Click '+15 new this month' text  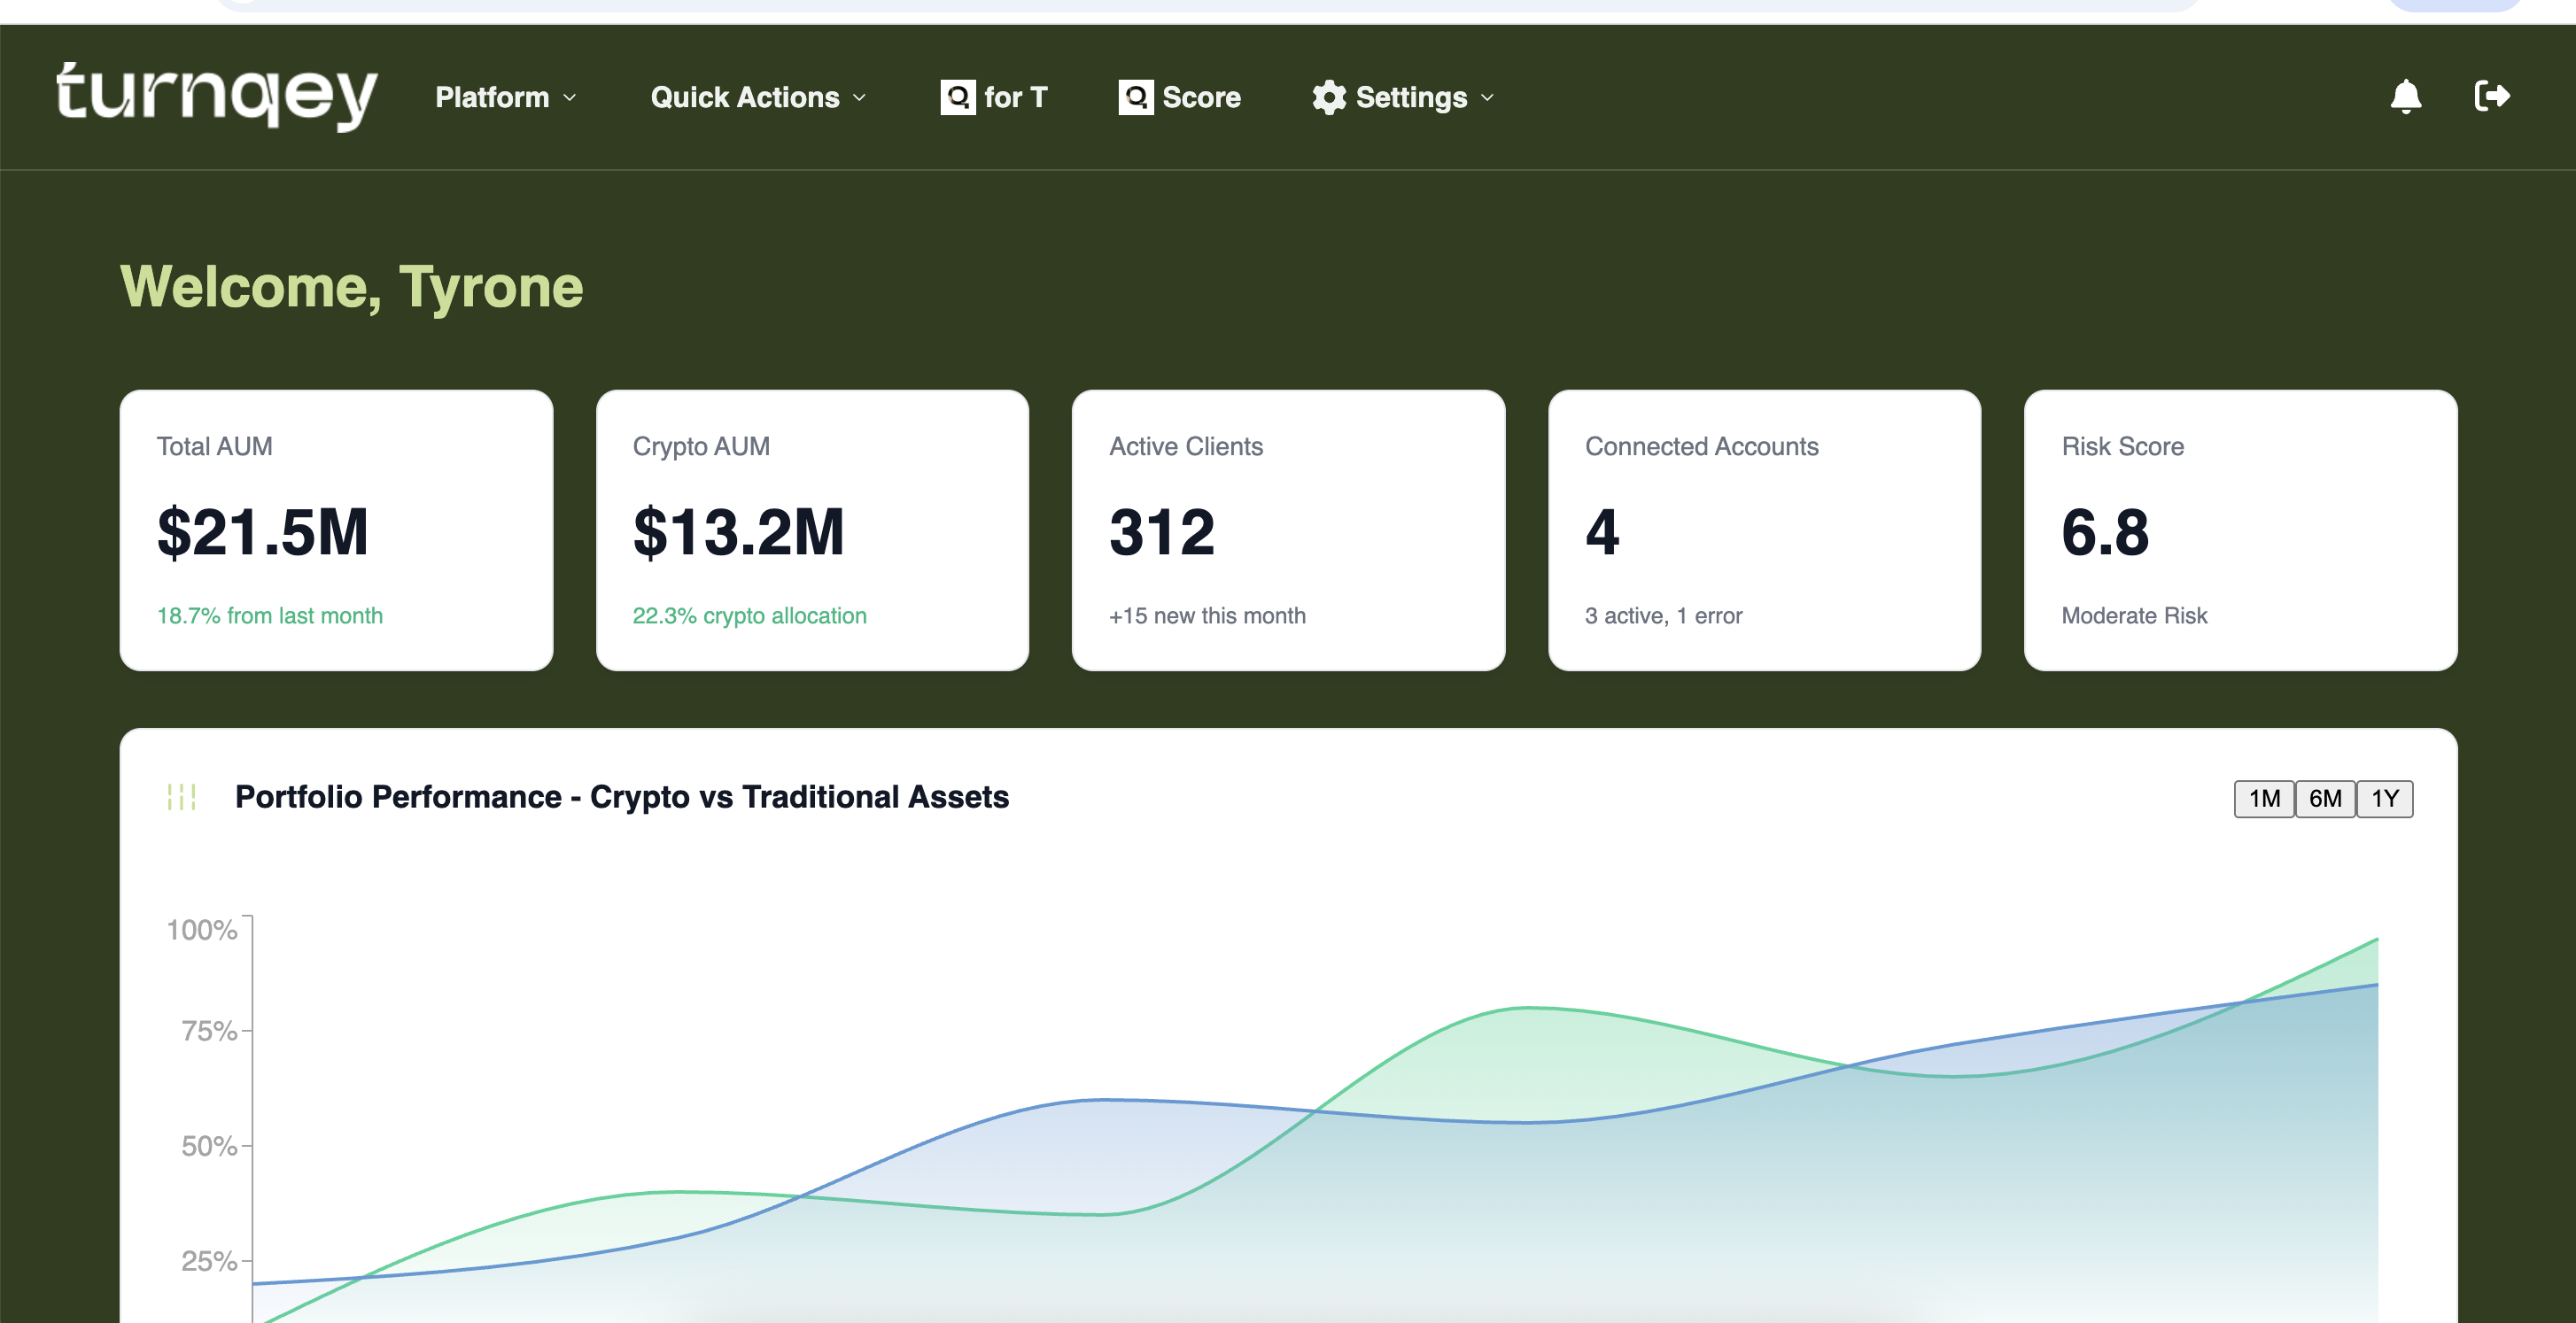point(1207,616)
